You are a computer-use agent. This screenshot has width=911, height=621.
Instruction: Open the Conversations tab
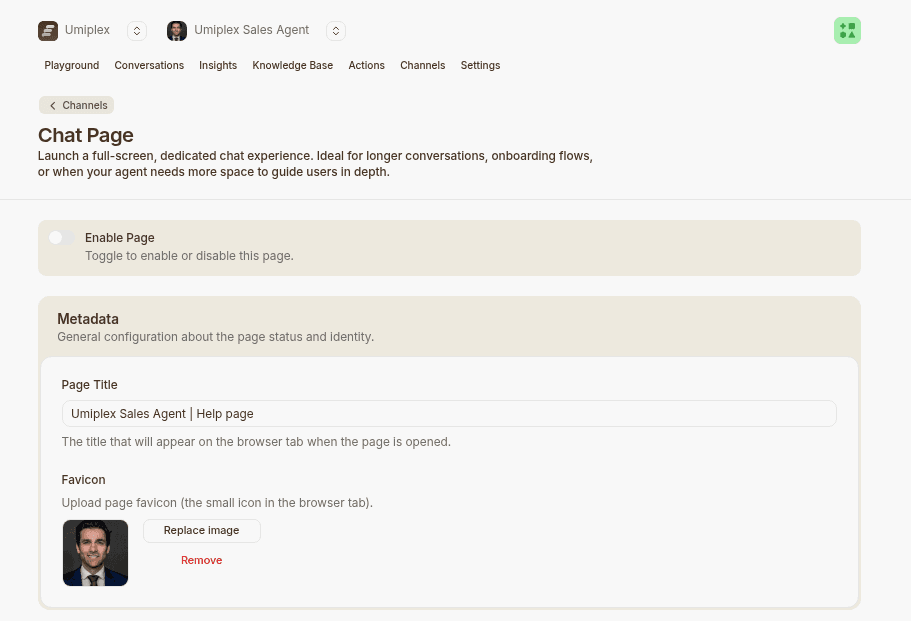[x=149, y=65]
